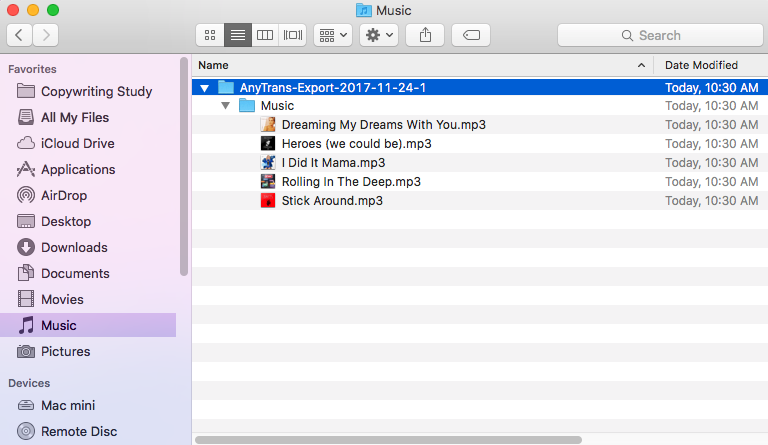Click the iCloud Drive cloud icon

coord(26,143)
